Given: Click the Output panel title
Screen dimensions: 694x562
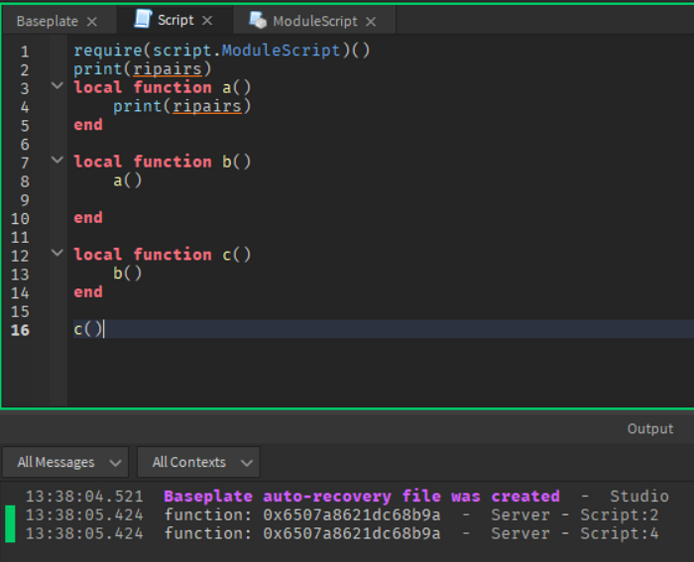Looking at the screenshot, I should pyautogui.click(x=650, y=428).
